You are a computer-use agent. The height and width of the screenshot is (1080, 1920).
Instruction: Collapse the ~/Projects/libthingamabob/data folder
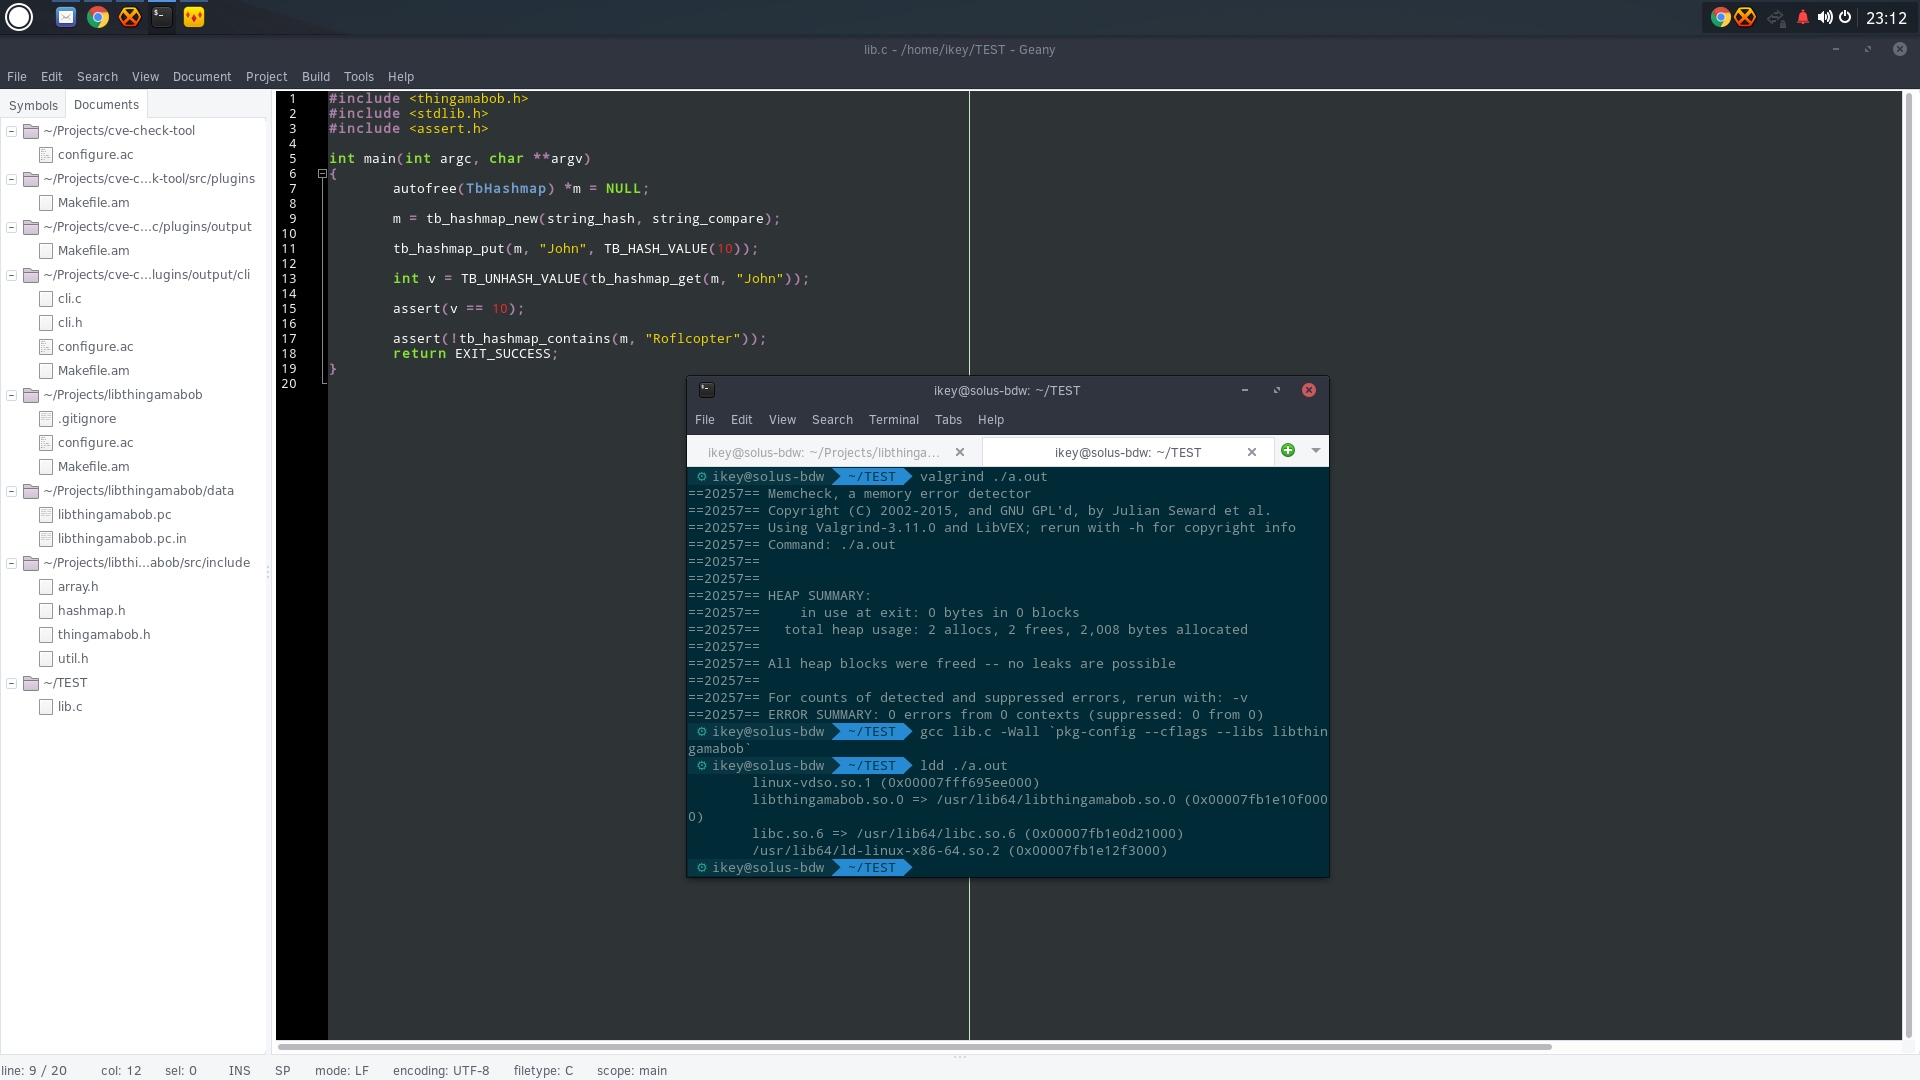pyautogui.click(x=11, y=491)
